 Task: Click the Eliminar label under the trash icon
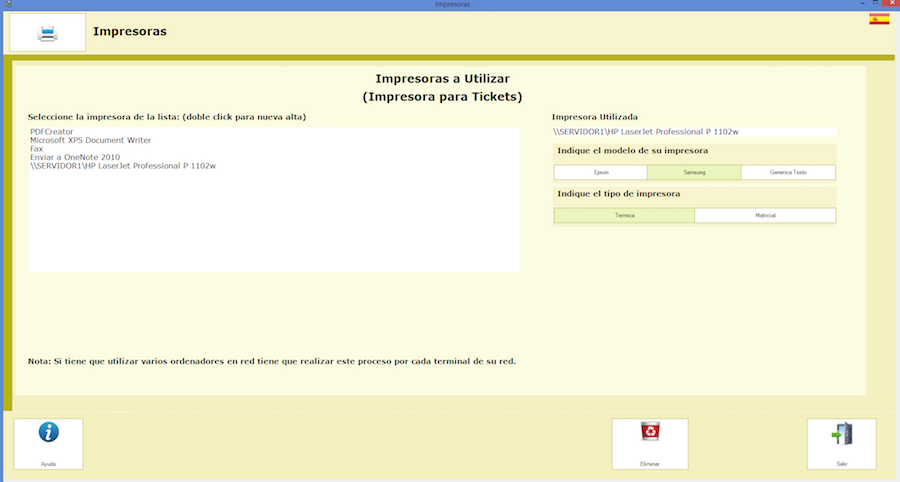(x=650, y=464)
